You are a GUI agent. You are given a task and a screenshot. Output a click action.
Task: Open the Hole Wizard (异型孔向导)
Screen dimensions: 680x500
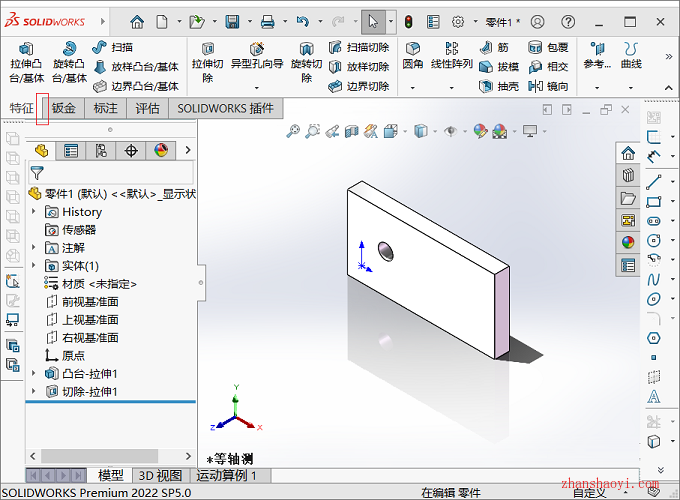pyautogui.click(x=257, y=56)
